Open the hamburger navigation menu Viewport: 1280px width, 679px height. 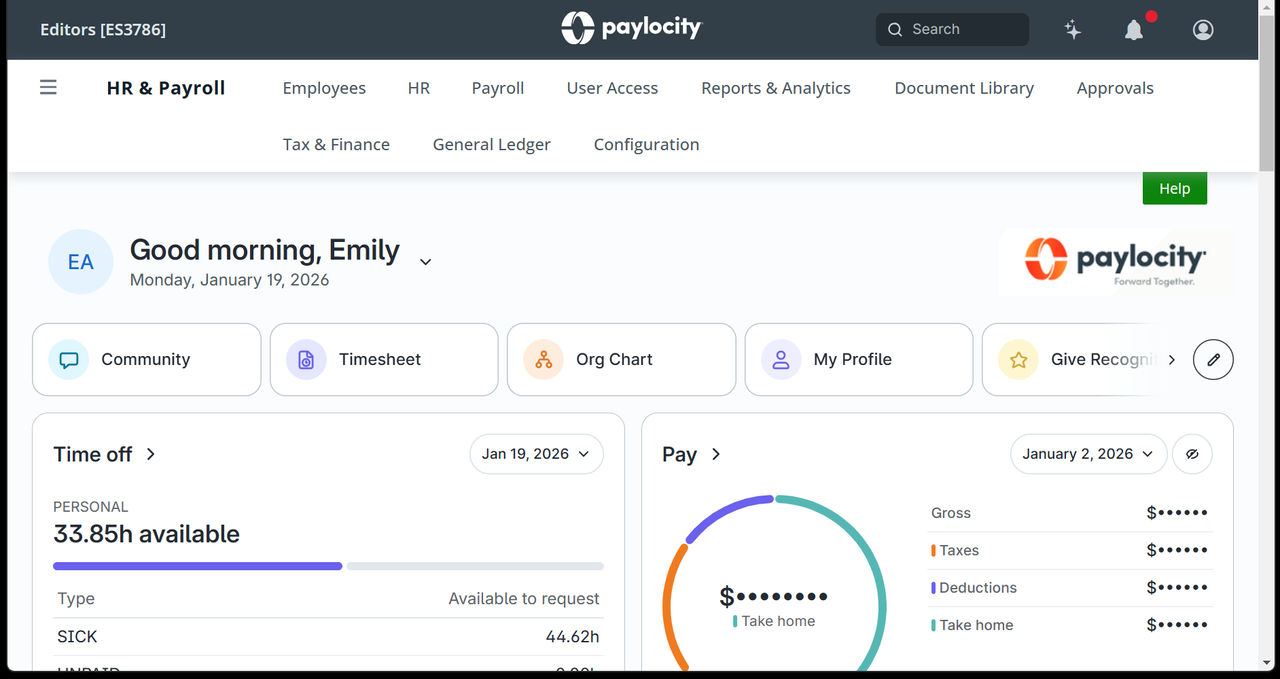pyautogui.click(x=48, y=87)
